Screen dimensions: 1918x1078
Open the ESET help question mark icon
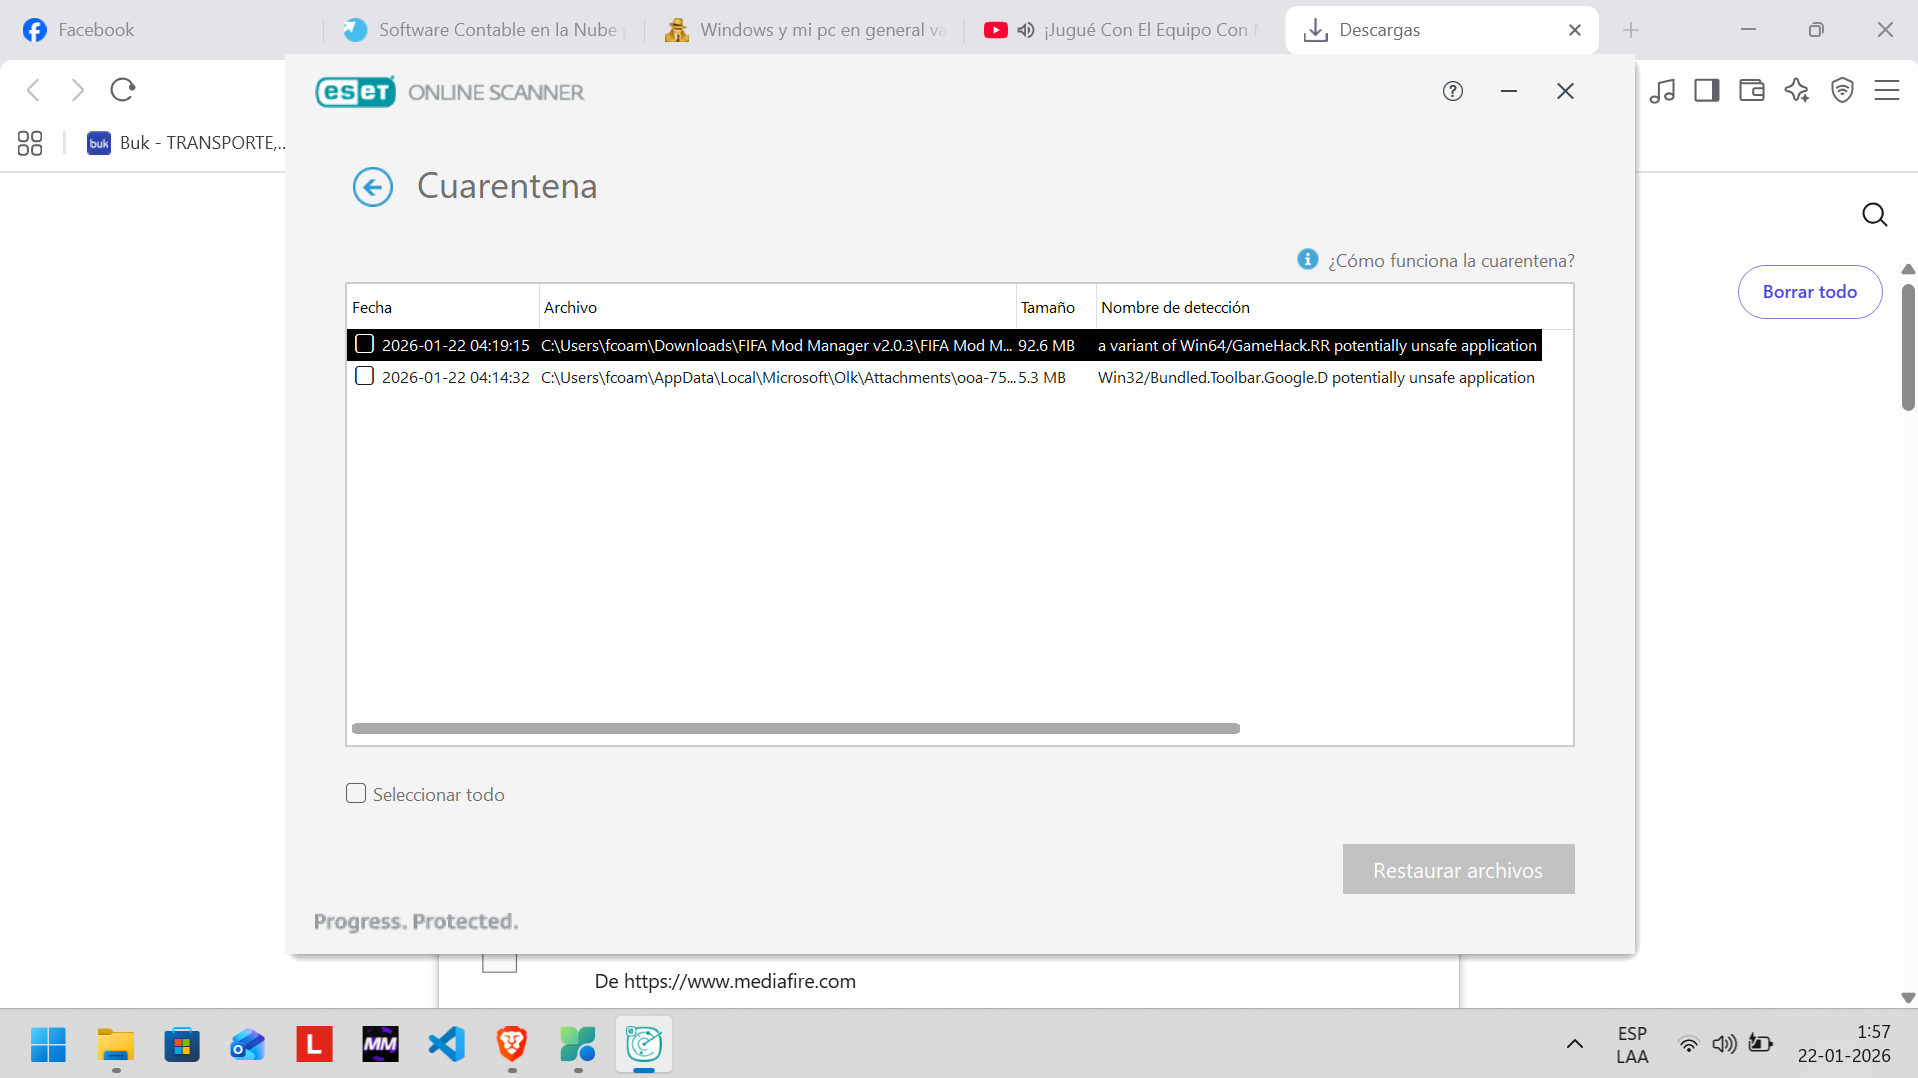pyautogui.click(x=1452, y=91)
